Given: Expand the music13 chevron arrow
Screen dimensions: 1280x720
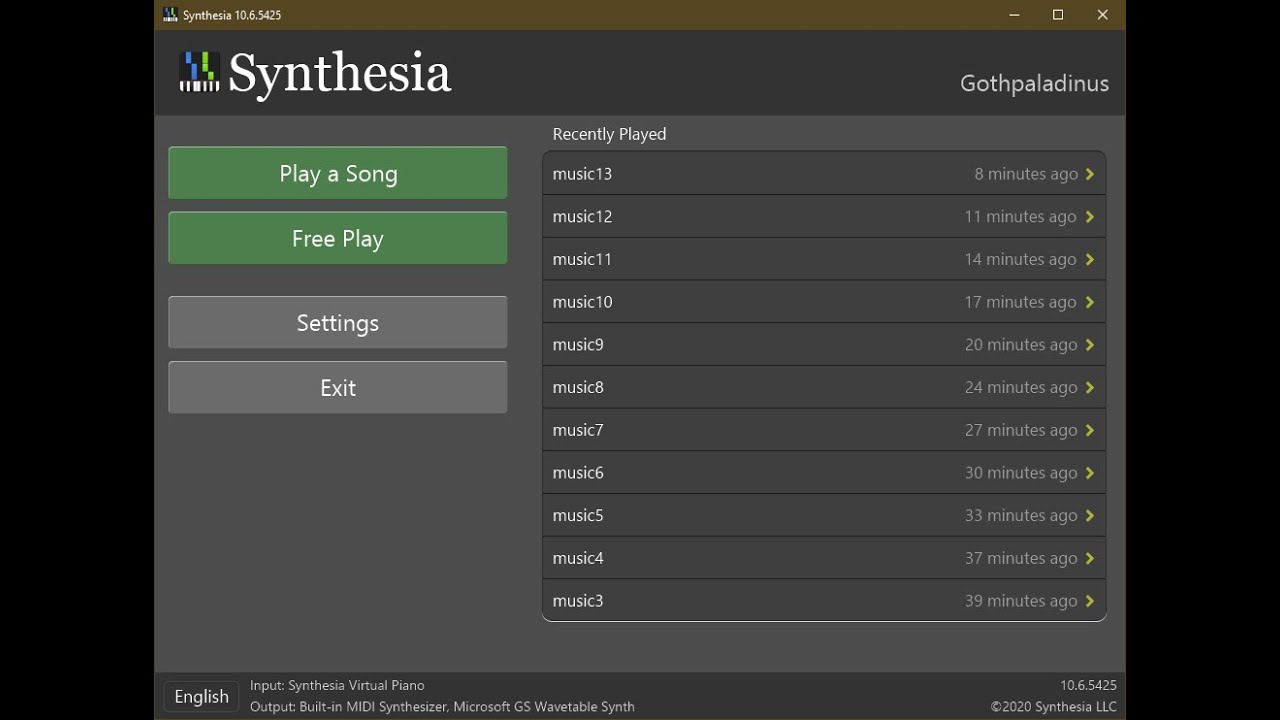Looking at the screenshot, I should pos(1090,174).
